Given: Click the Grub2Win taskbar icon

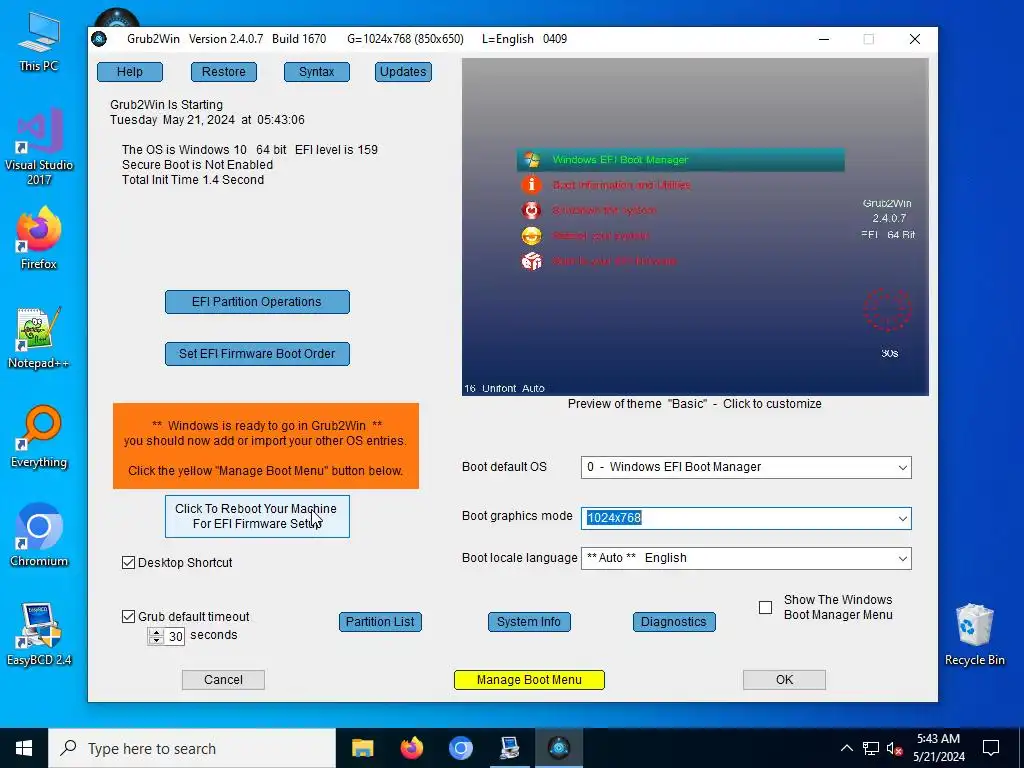Looking at the screenshot, I should point(559,748).
